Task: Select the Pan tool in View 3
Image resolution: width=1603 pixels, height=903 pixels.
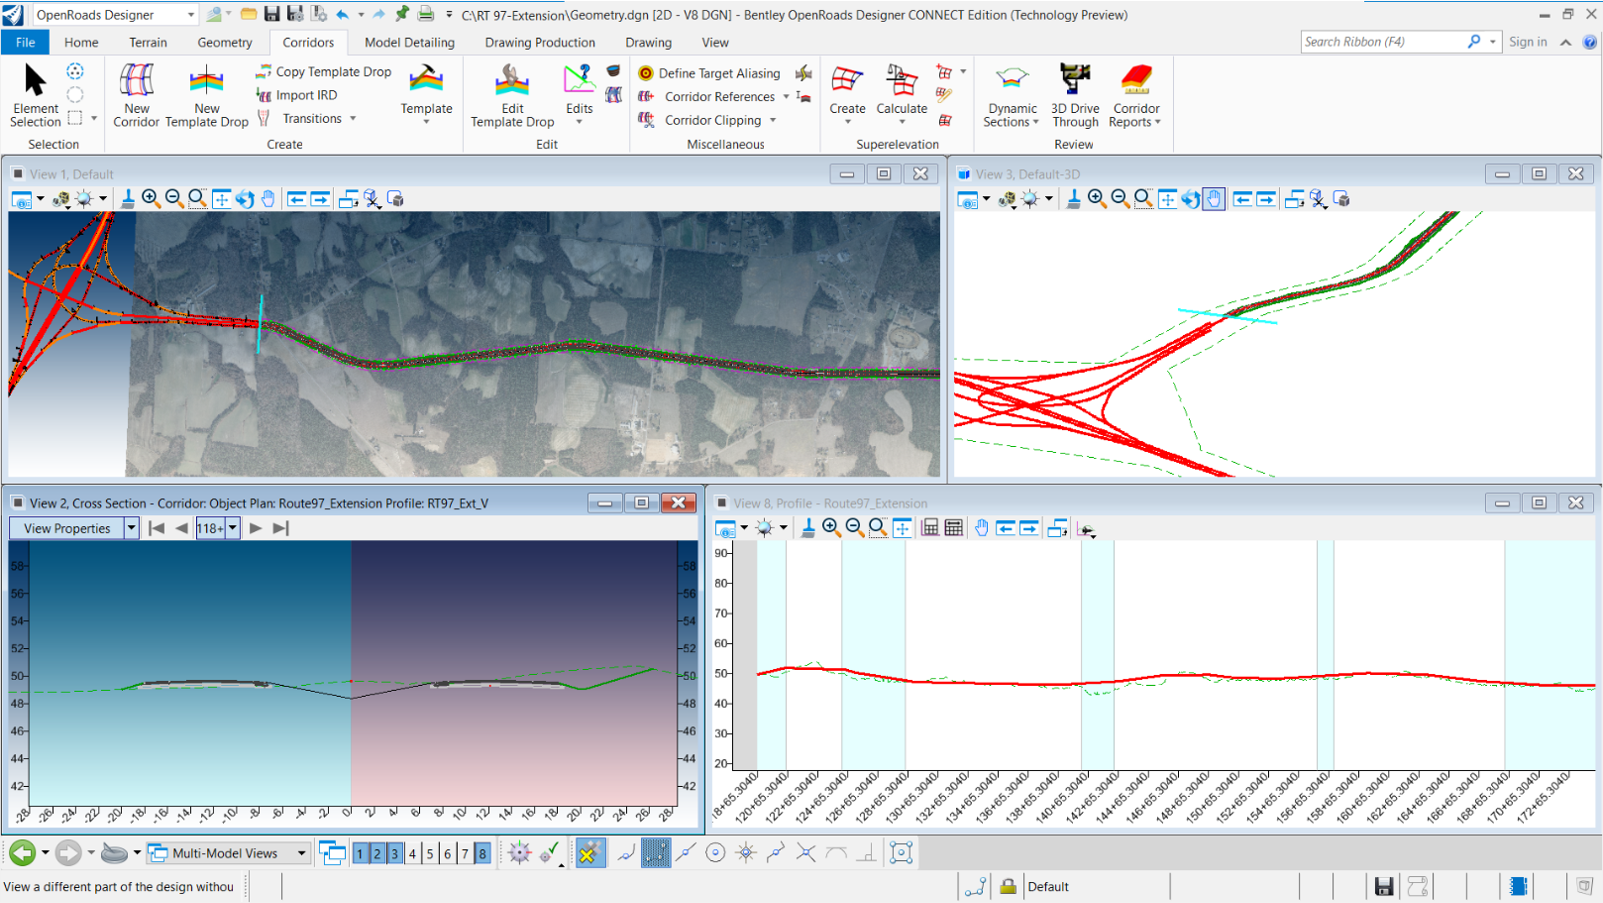Action: pyautogui.click(x=1213, y=198)
